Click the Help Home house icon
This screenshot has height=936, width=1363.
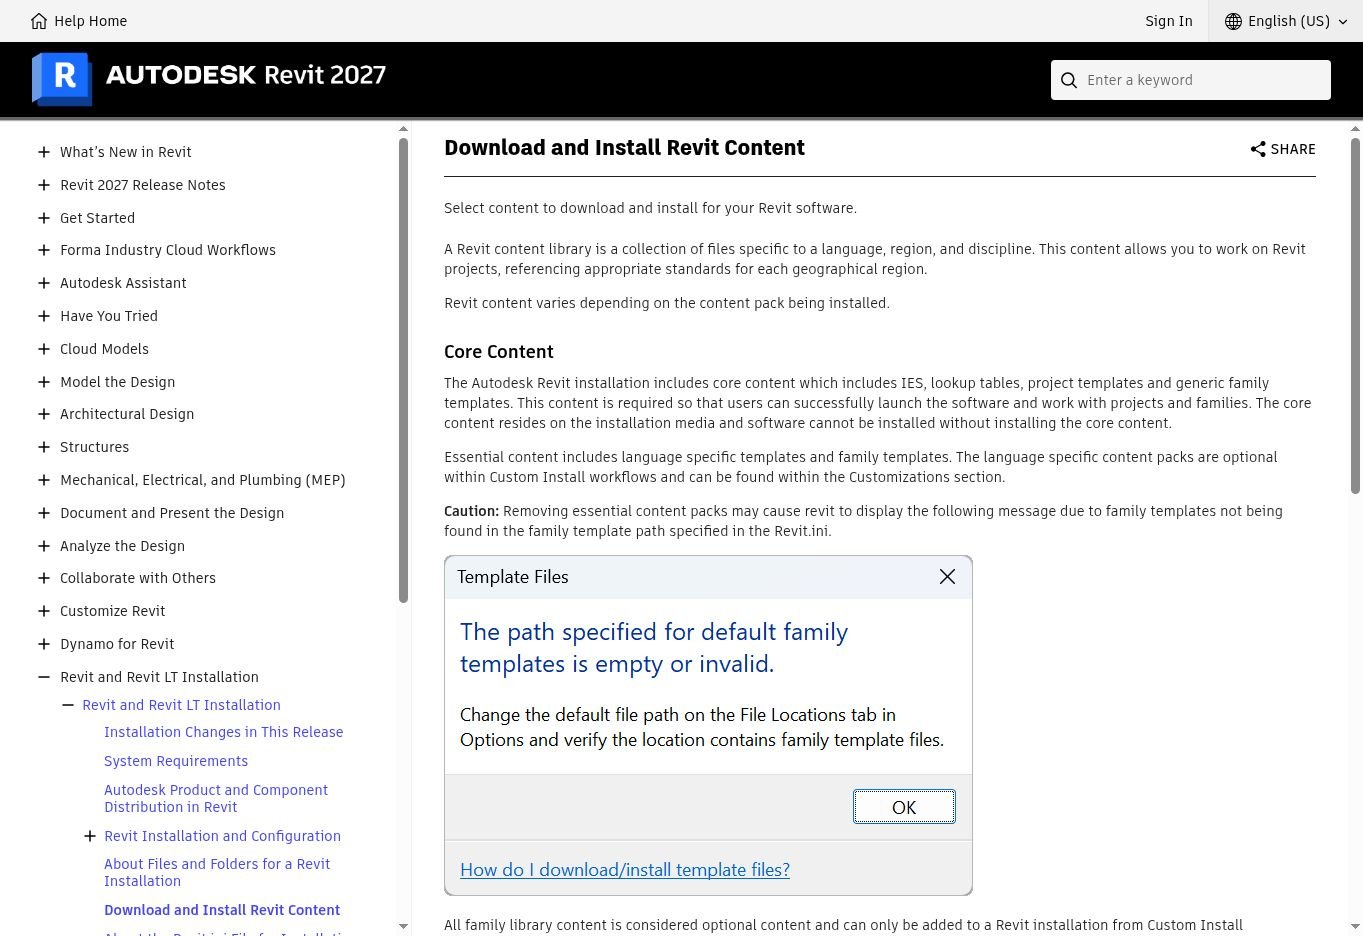(39, 21)
